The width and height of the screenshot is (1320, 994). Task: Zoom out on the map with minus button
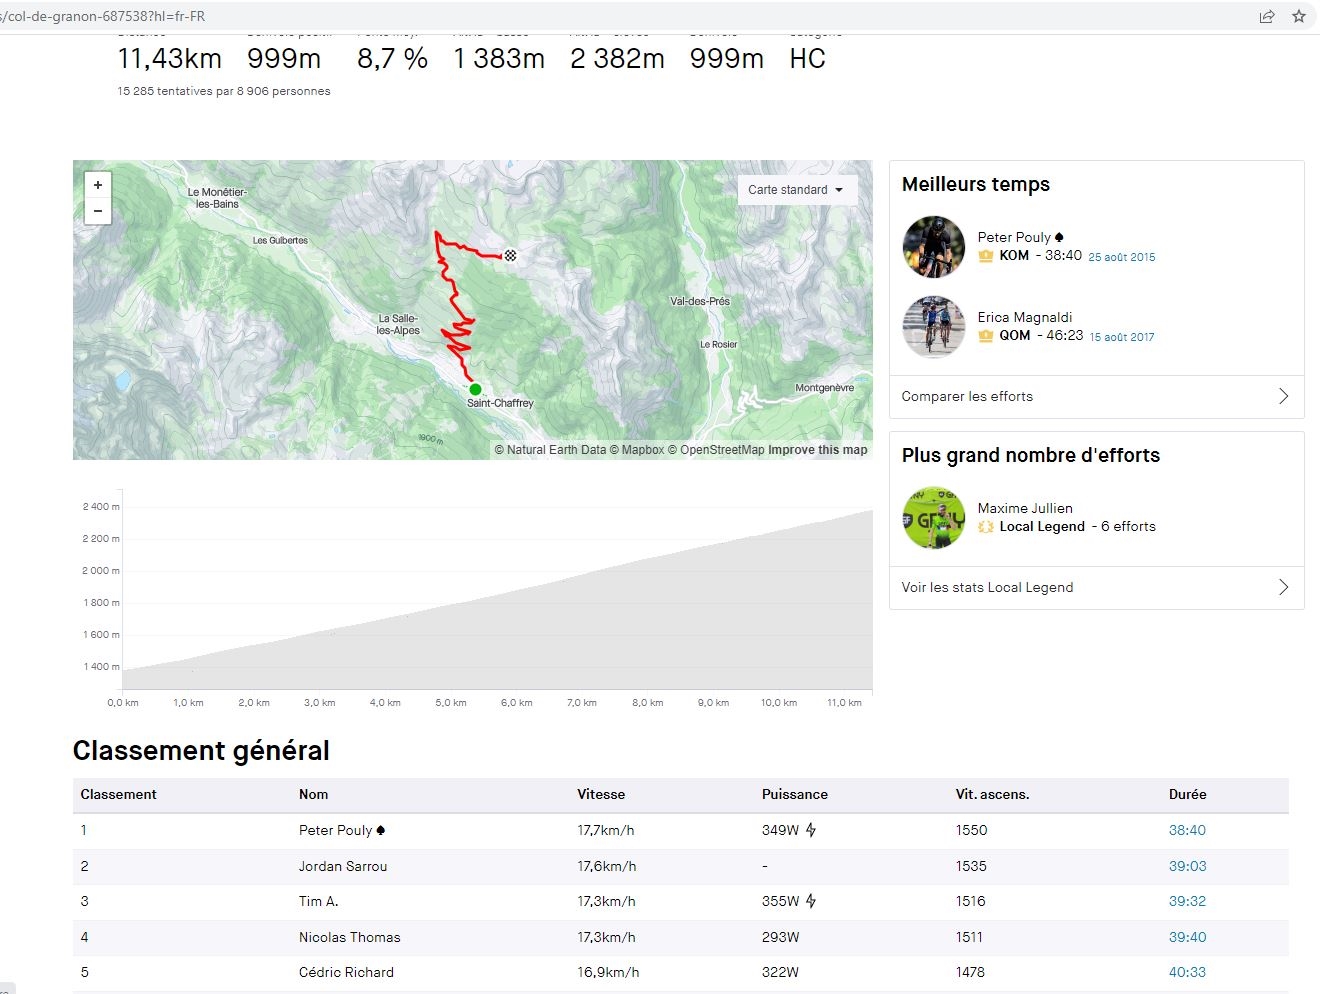click(98, 211)
